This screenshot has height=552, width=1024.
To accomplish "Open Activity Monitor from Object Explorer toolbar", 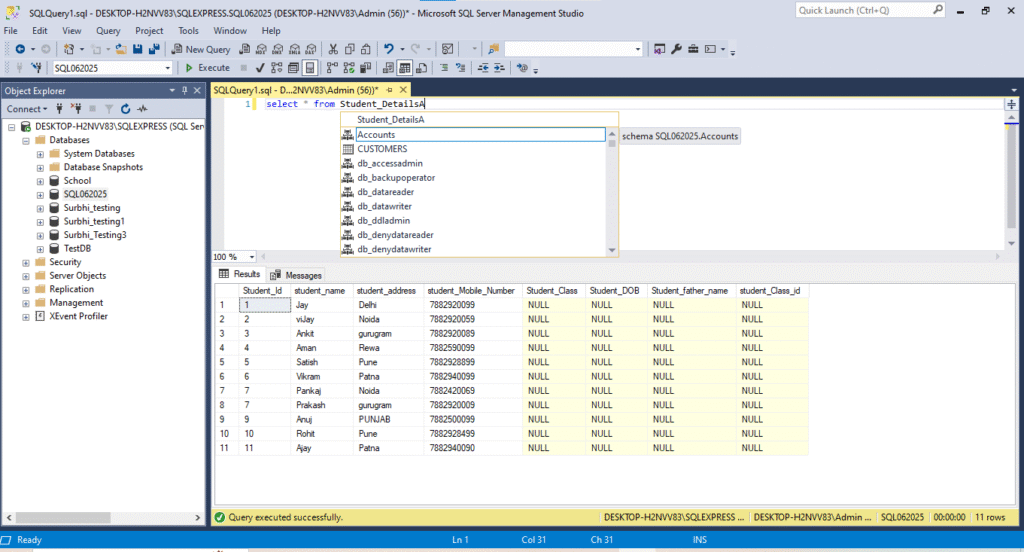I will tap(142, 109).
